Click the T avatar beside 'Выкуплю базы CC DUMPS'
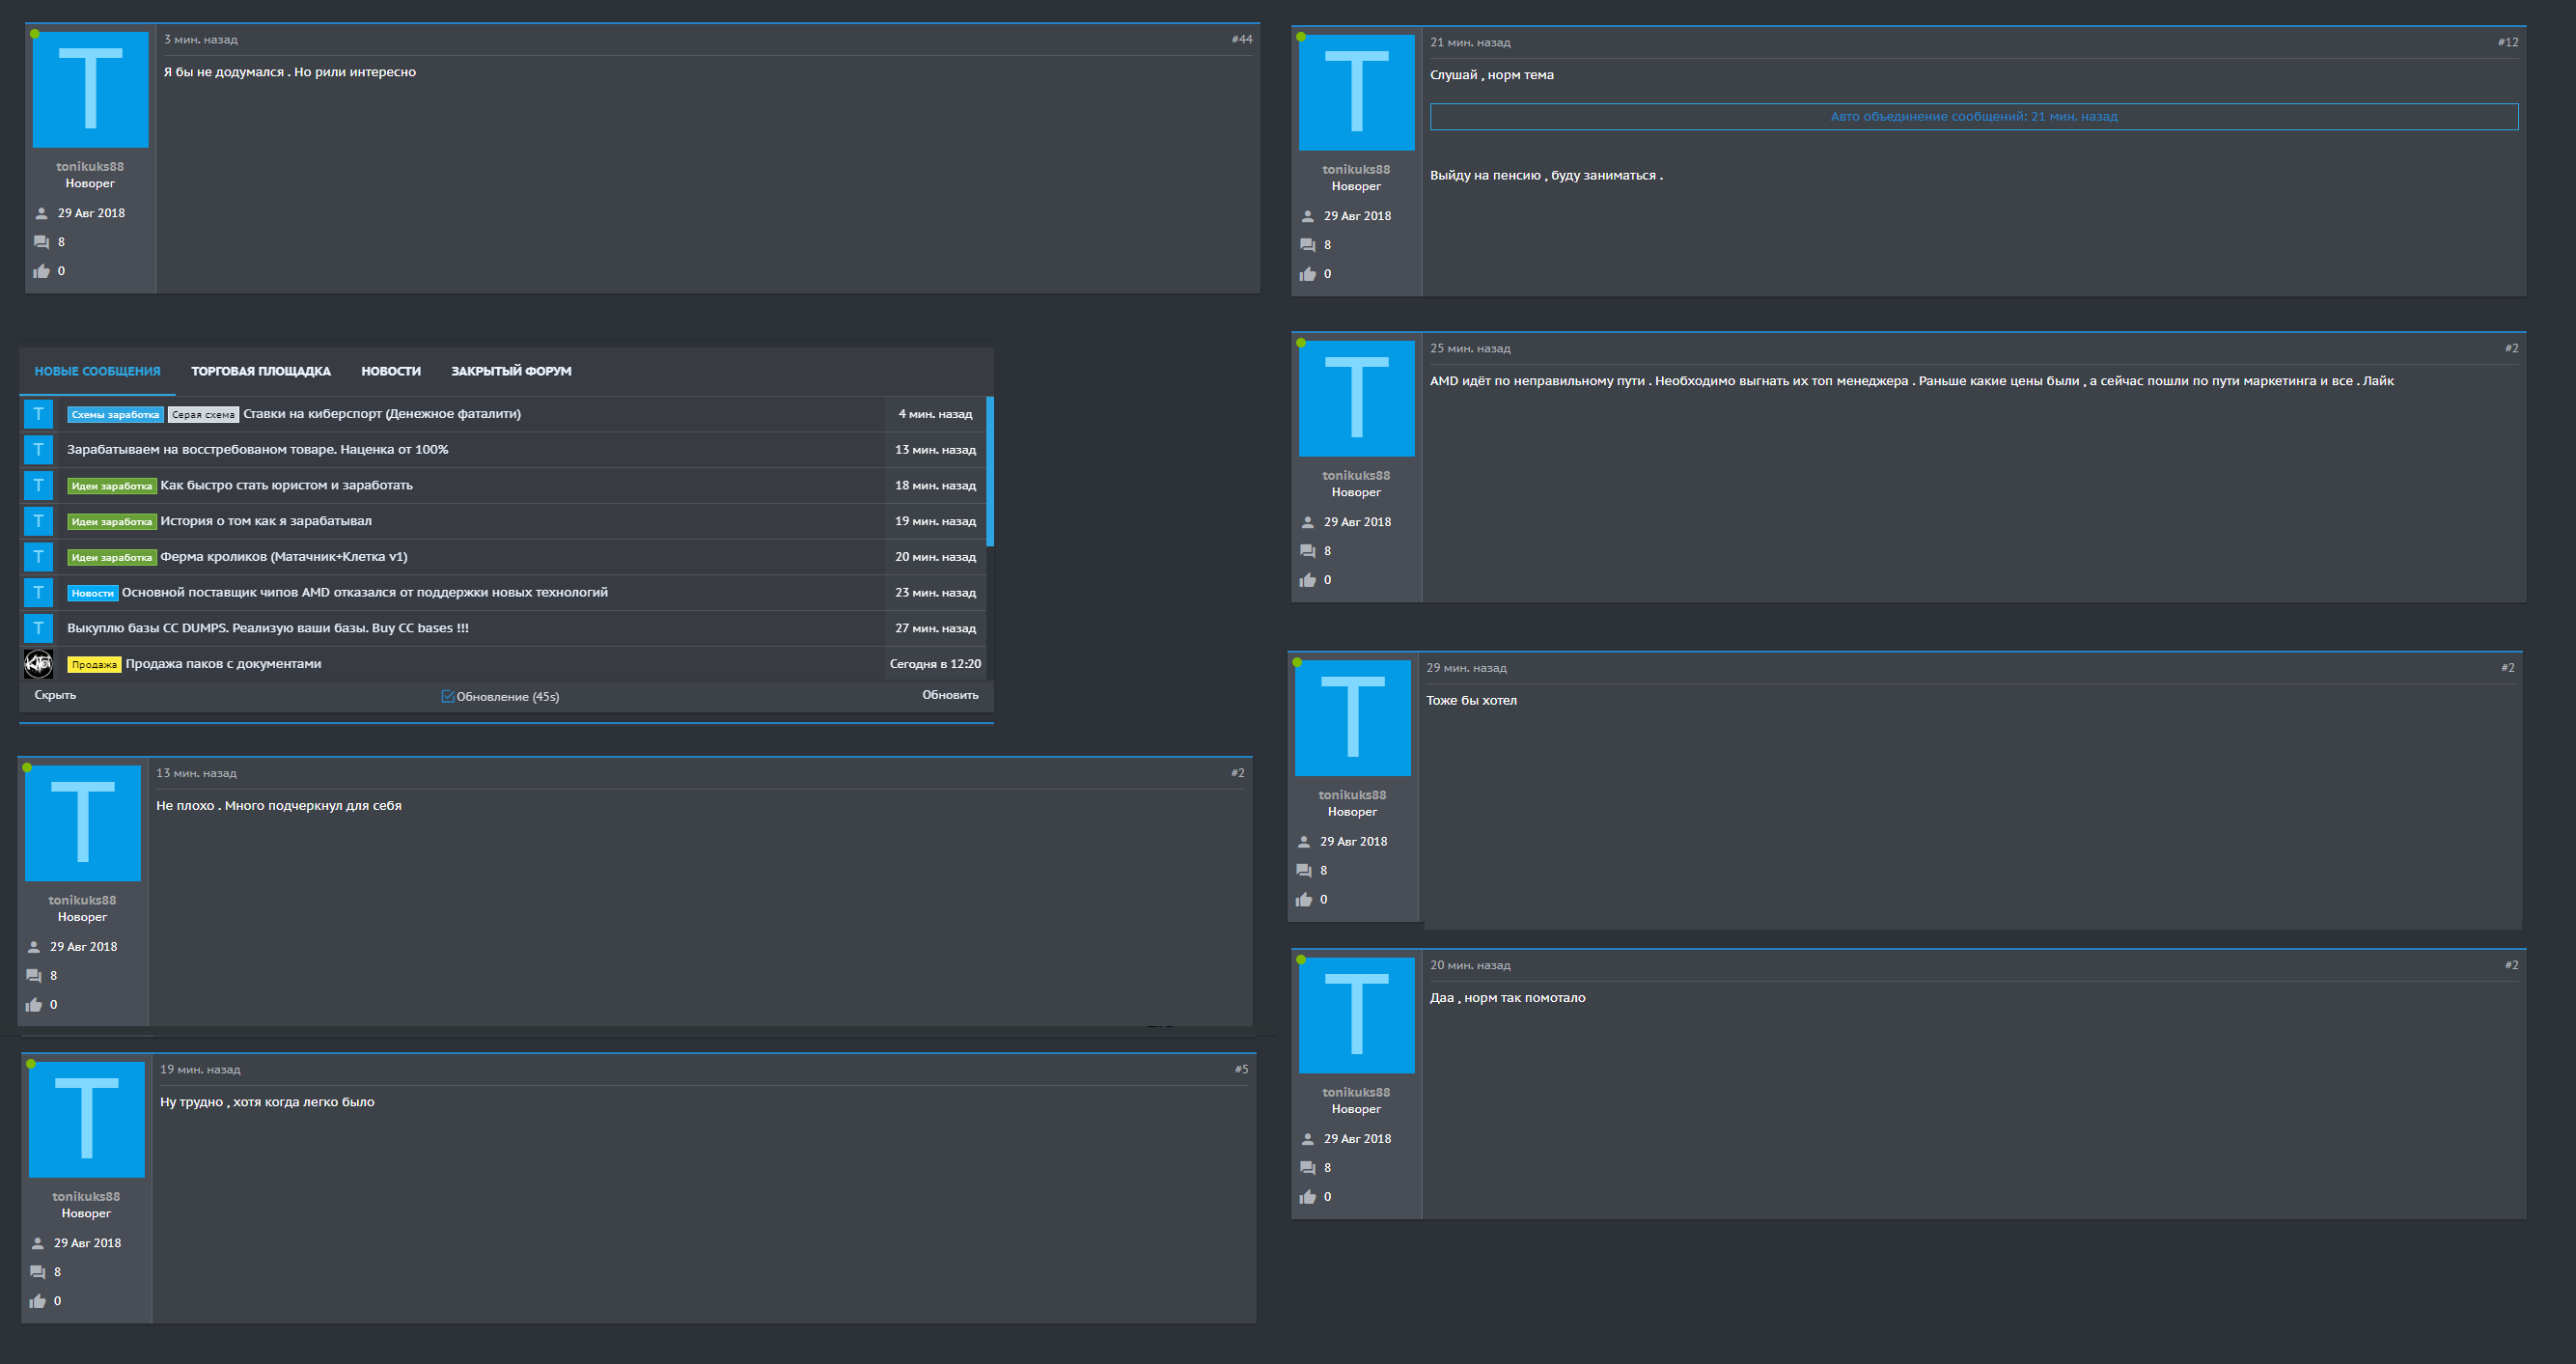Viewport: 2576px width, 1364px height. click(x=38, y=628)
